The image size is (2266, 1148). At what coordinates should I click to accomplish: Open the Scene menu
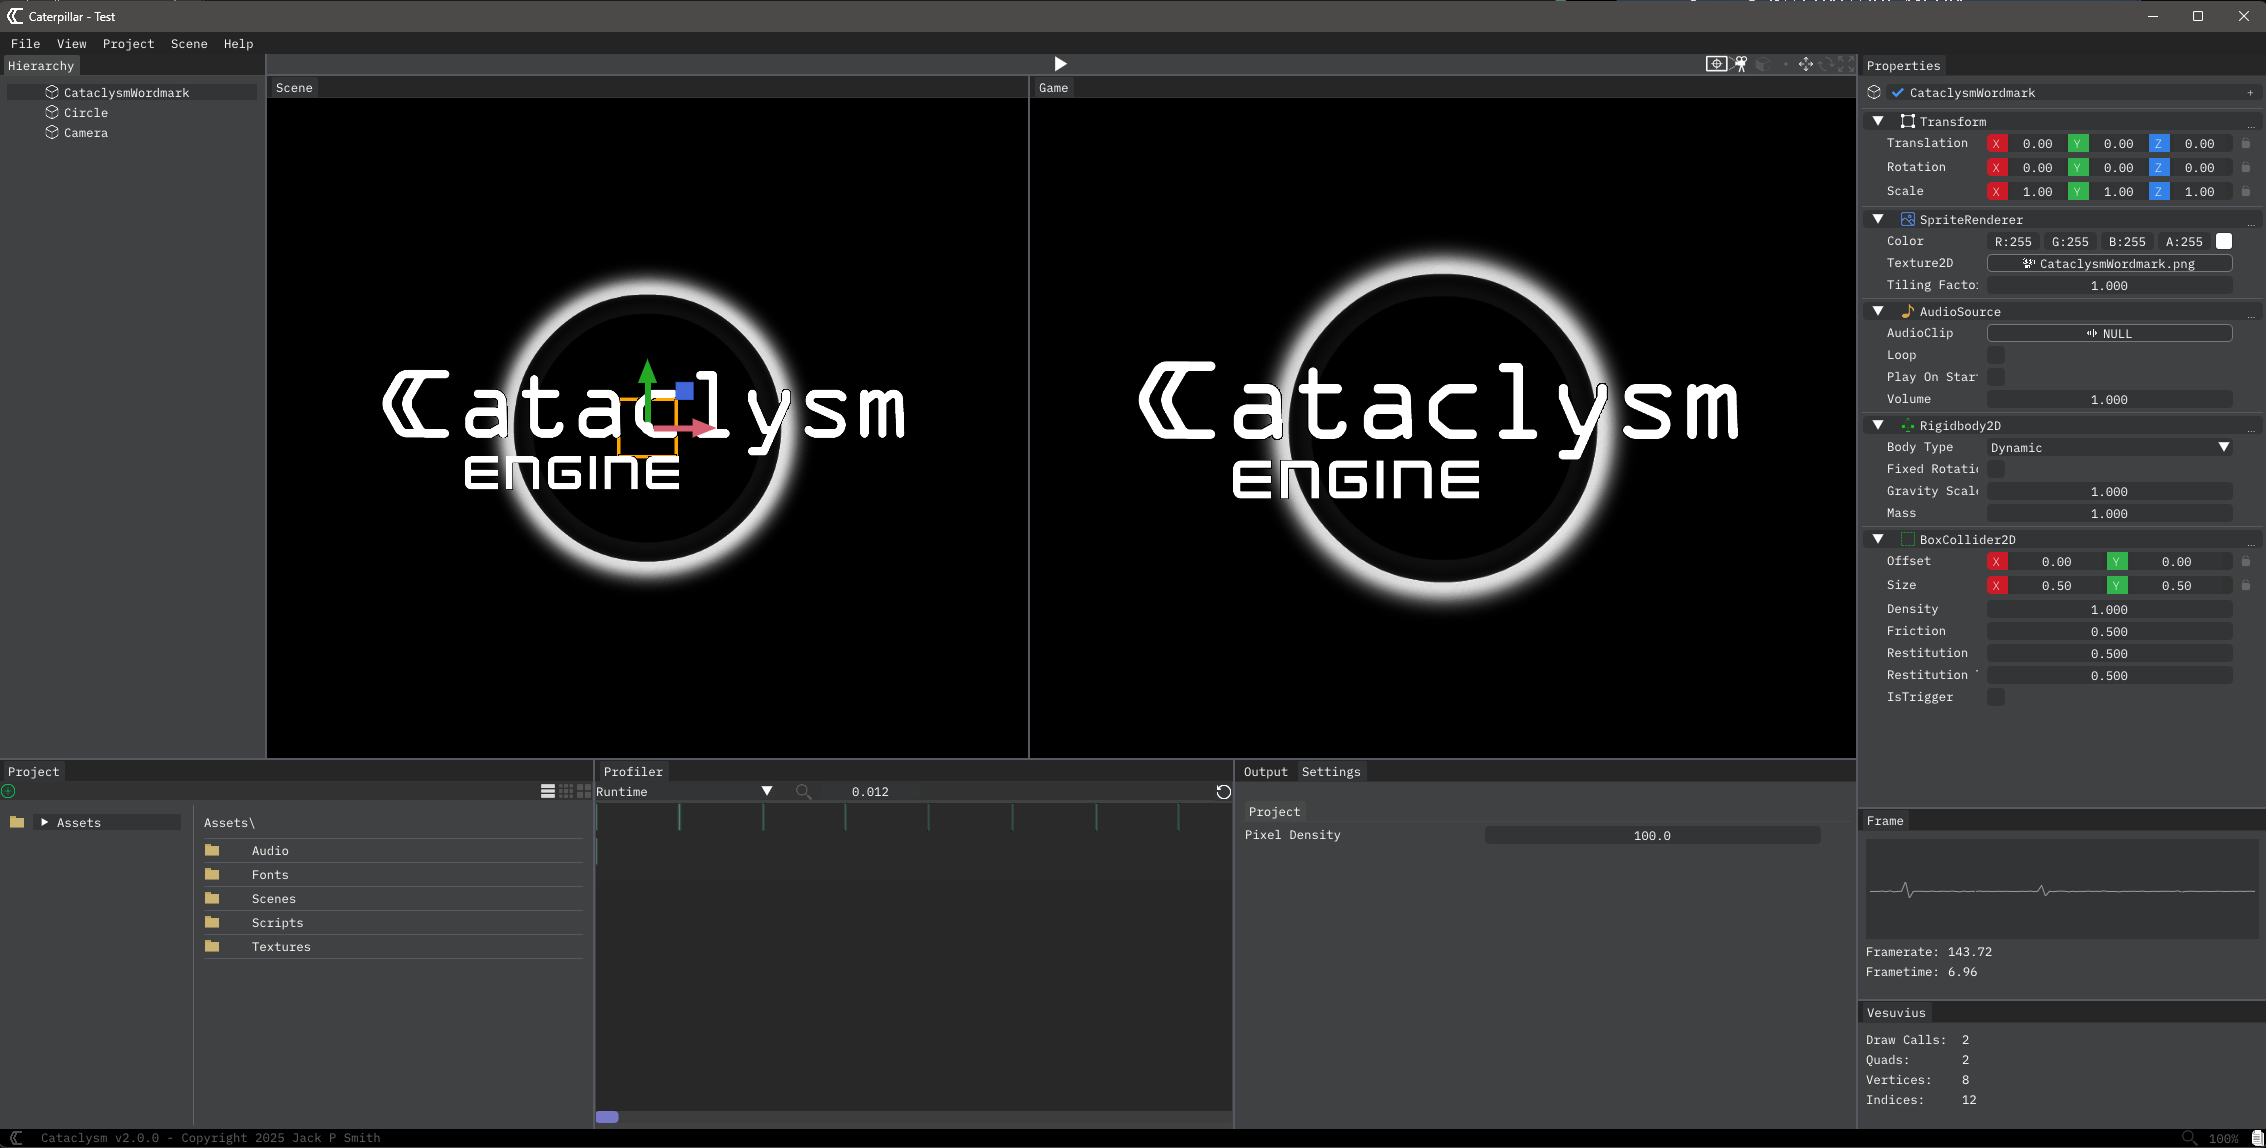point(189,44)
